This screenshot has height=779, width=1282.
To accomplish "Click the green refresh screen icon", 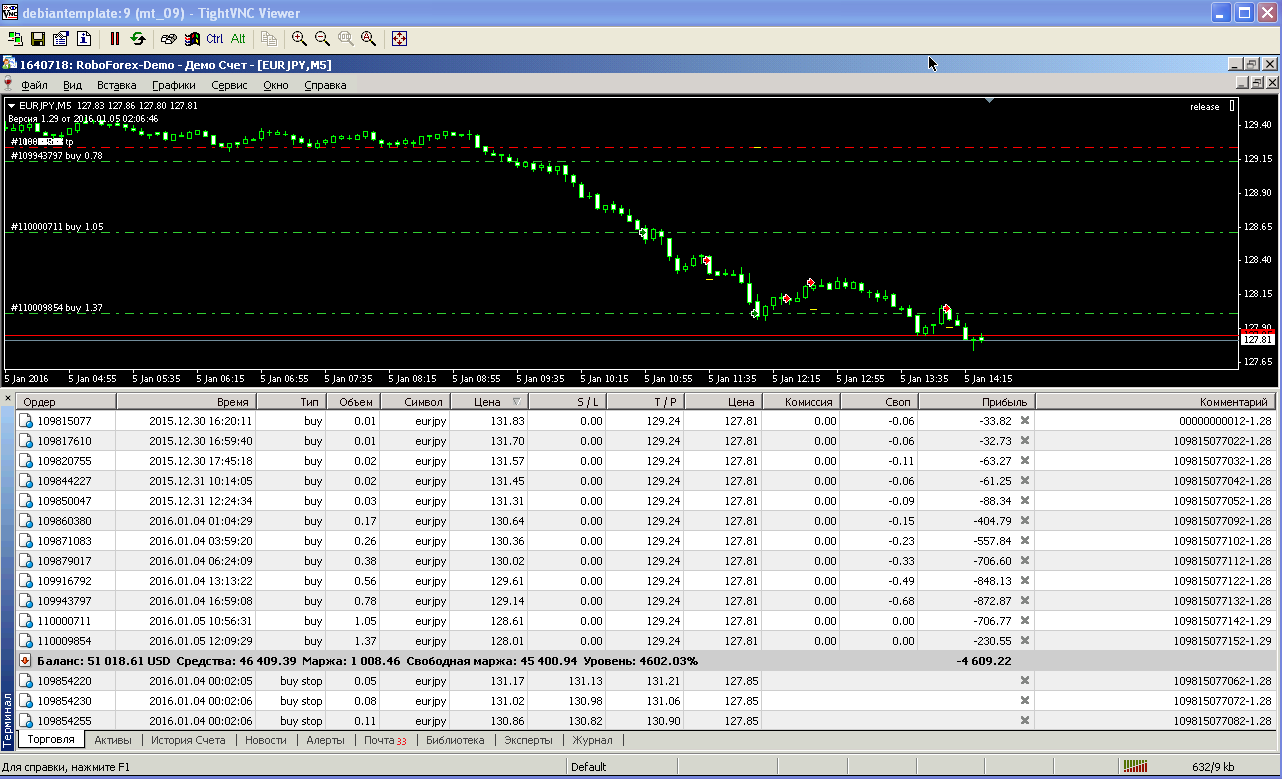I will [138, 38].
